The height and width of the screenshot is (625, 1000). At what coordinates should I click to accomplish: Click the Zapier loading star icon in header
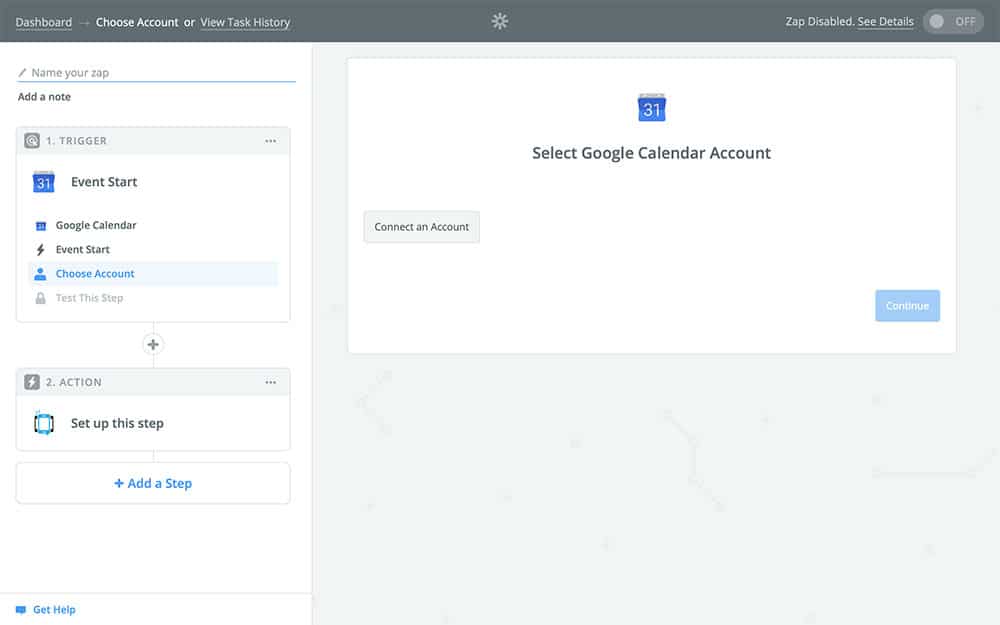[500, 21]
